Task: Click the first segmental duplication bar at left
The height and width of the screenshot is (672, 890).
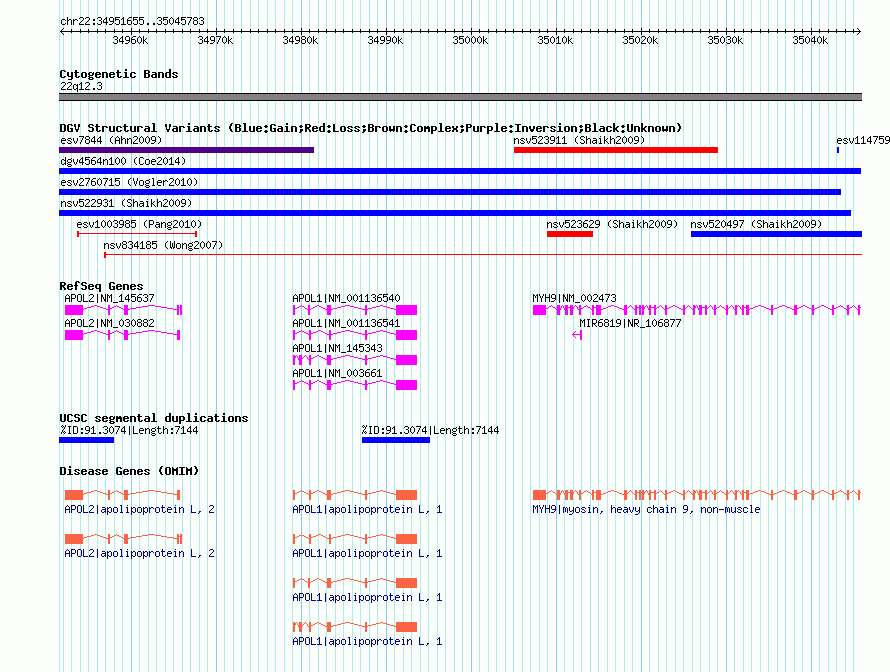Action: coord(86,440)
